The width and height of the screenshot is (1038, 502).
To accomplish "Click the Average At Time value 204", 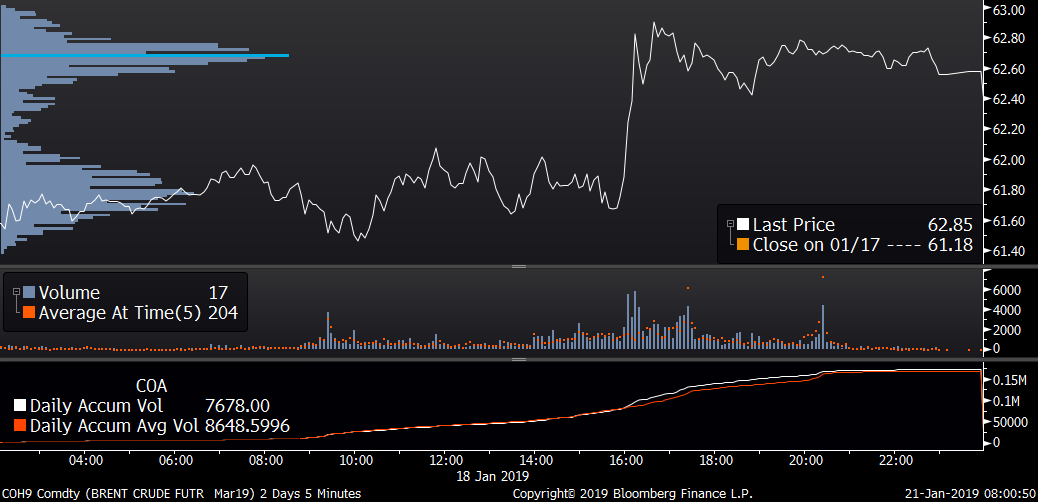I will (222, 313).
